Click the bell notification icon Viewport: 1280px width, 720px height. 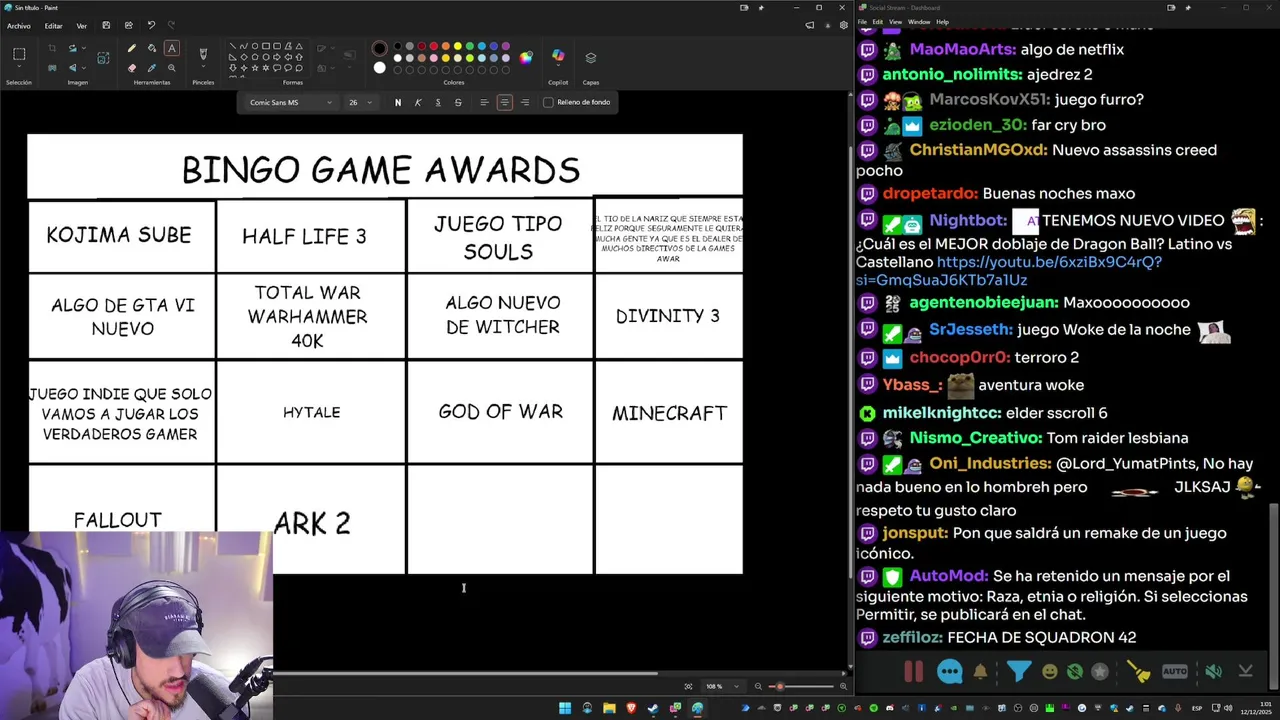pyautogui.click(x=980, y=672)
